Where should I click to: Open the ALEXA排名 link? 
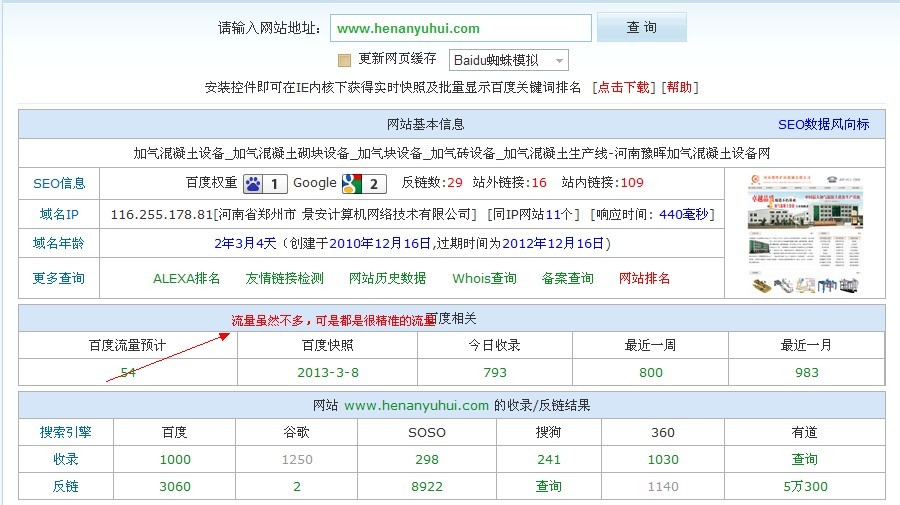click(187, 278)
